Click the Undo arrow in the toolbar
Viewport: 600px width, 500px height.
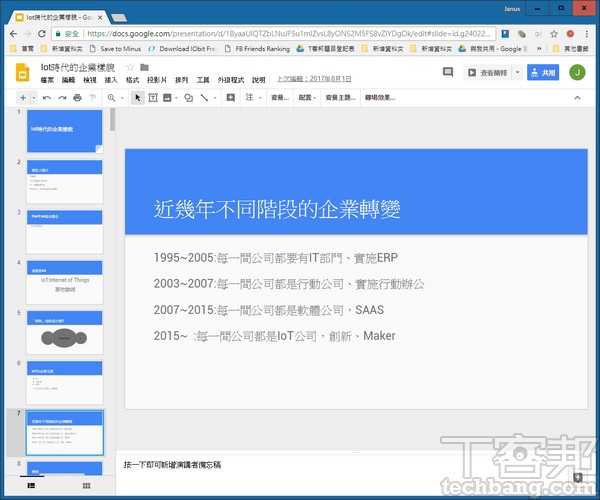coord(47,98)
